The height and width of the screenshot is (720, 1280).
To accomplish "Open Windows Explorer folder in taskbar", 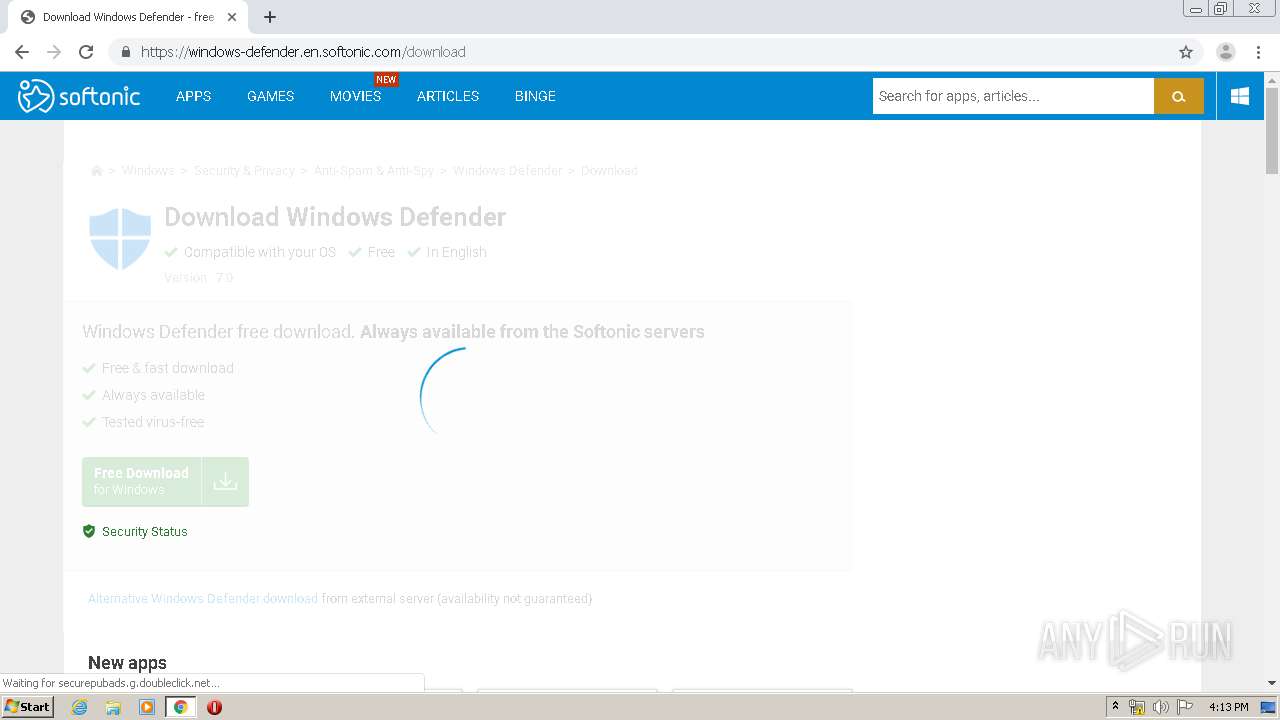I will coord(113,707).
